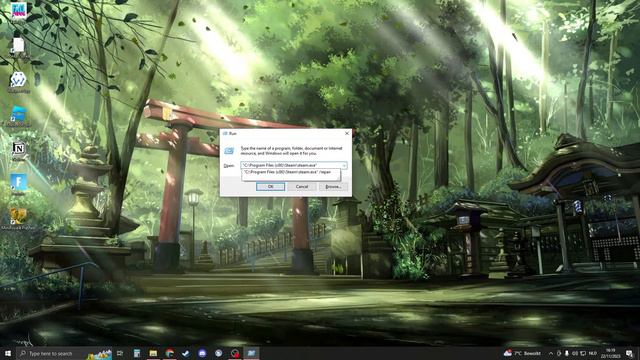Viewport: 640px width, 360px height.
Task: Expand the Open combo box history arrow
Action: pyautogui.click(x=344, y=165)
